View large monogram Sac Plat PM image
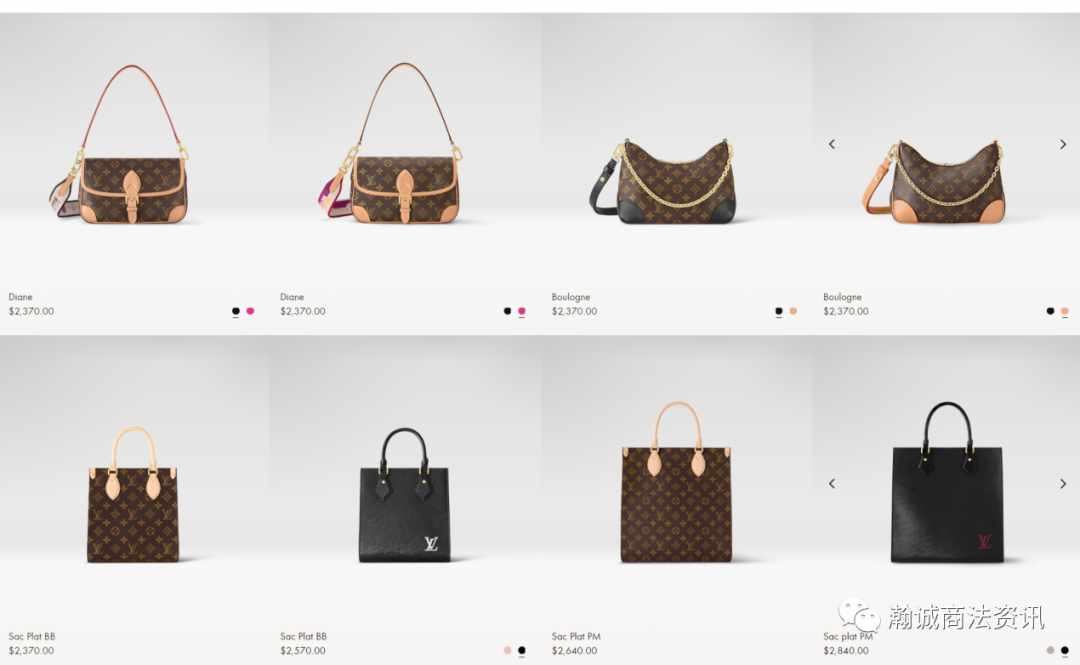Viewport: 1080px width, 665px height. pos(676,482)
